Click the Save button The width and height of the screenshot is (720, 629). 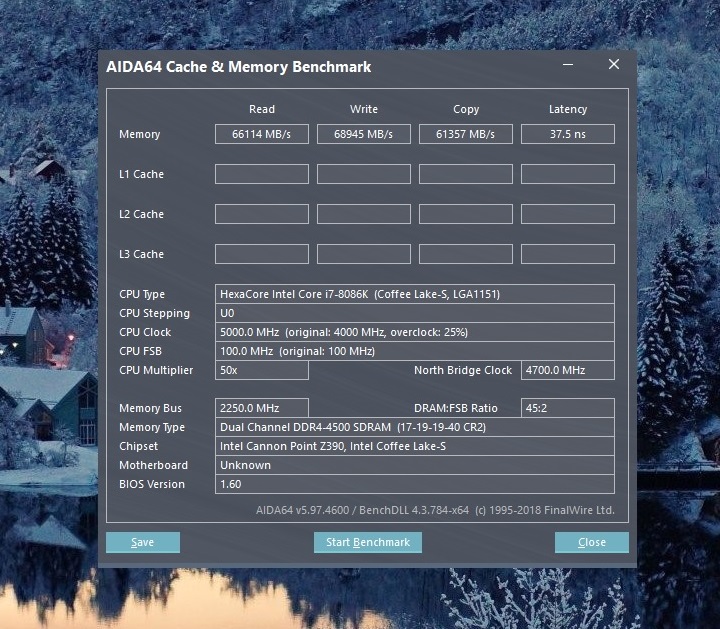pos(143,542)
